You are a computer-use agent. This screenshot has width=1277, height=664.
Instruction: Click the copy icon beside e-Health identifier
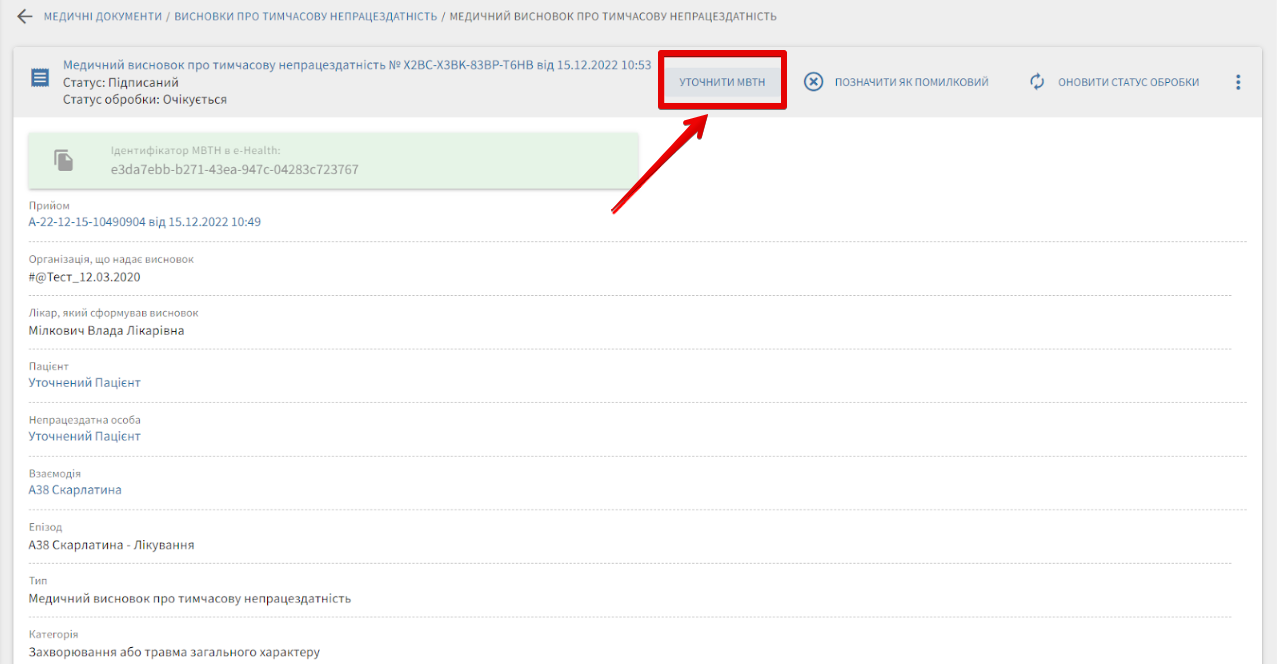coord(63,160)
